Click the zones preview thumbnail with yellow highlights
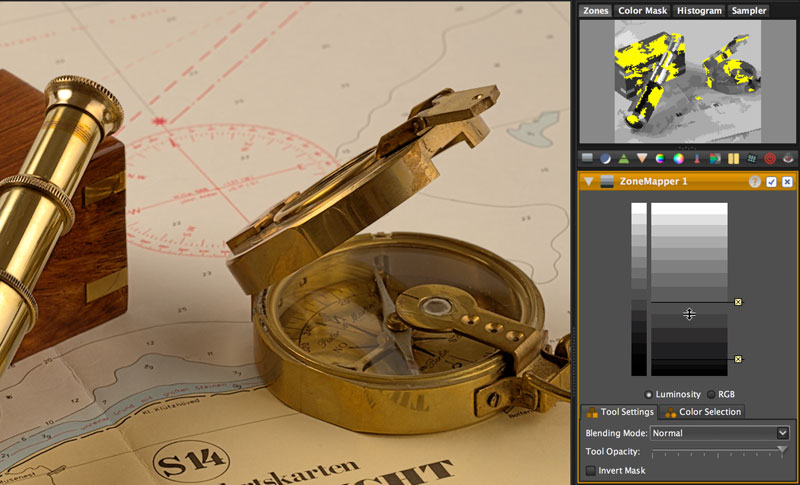800x485 pixels. point(687,81)
